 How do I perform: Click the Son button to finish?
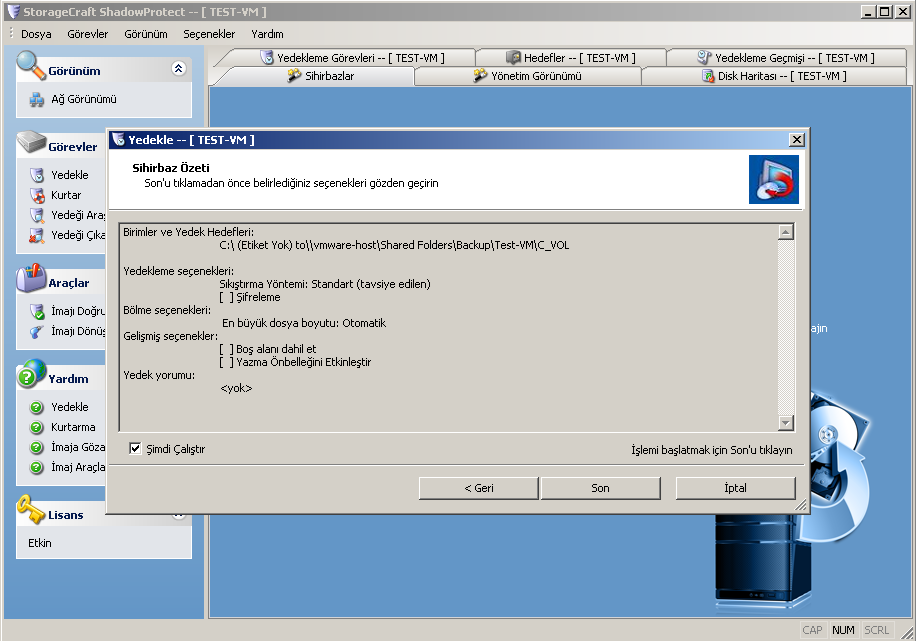601,488
